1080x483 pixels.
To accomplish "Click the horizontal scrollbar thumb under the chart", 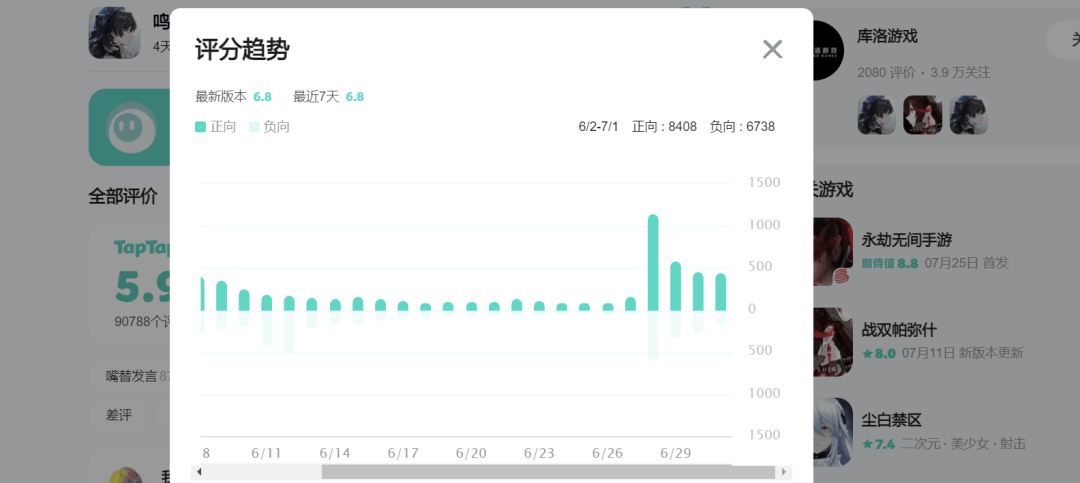I will tap(548, 472).
